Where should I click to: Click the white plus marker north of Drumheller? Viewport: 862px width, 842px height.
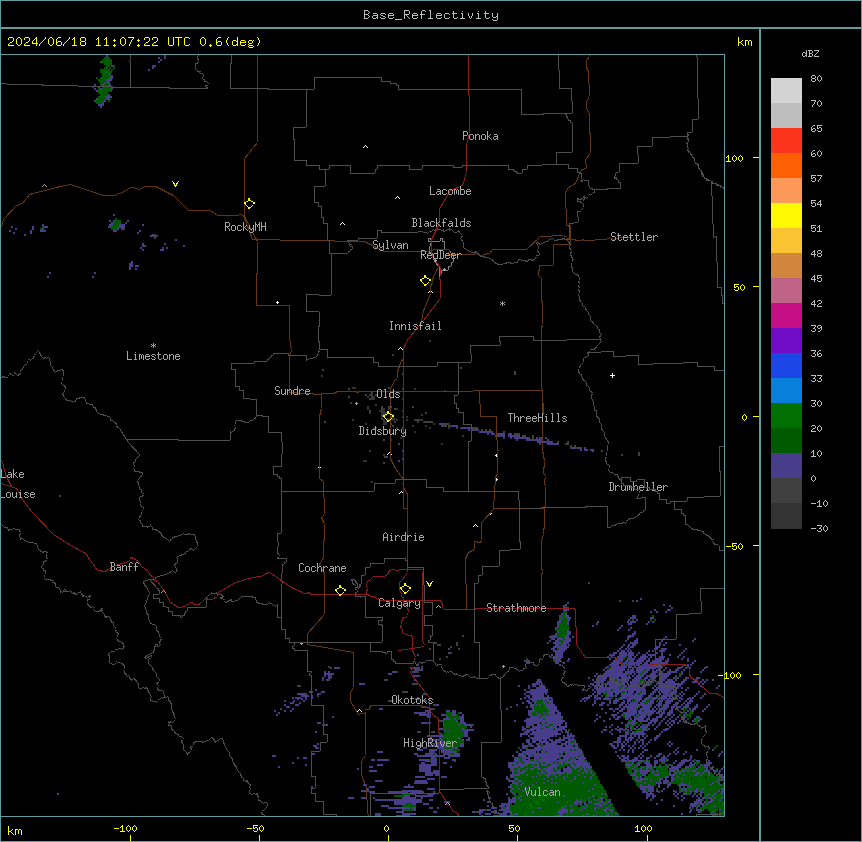[x=612, y=375]
